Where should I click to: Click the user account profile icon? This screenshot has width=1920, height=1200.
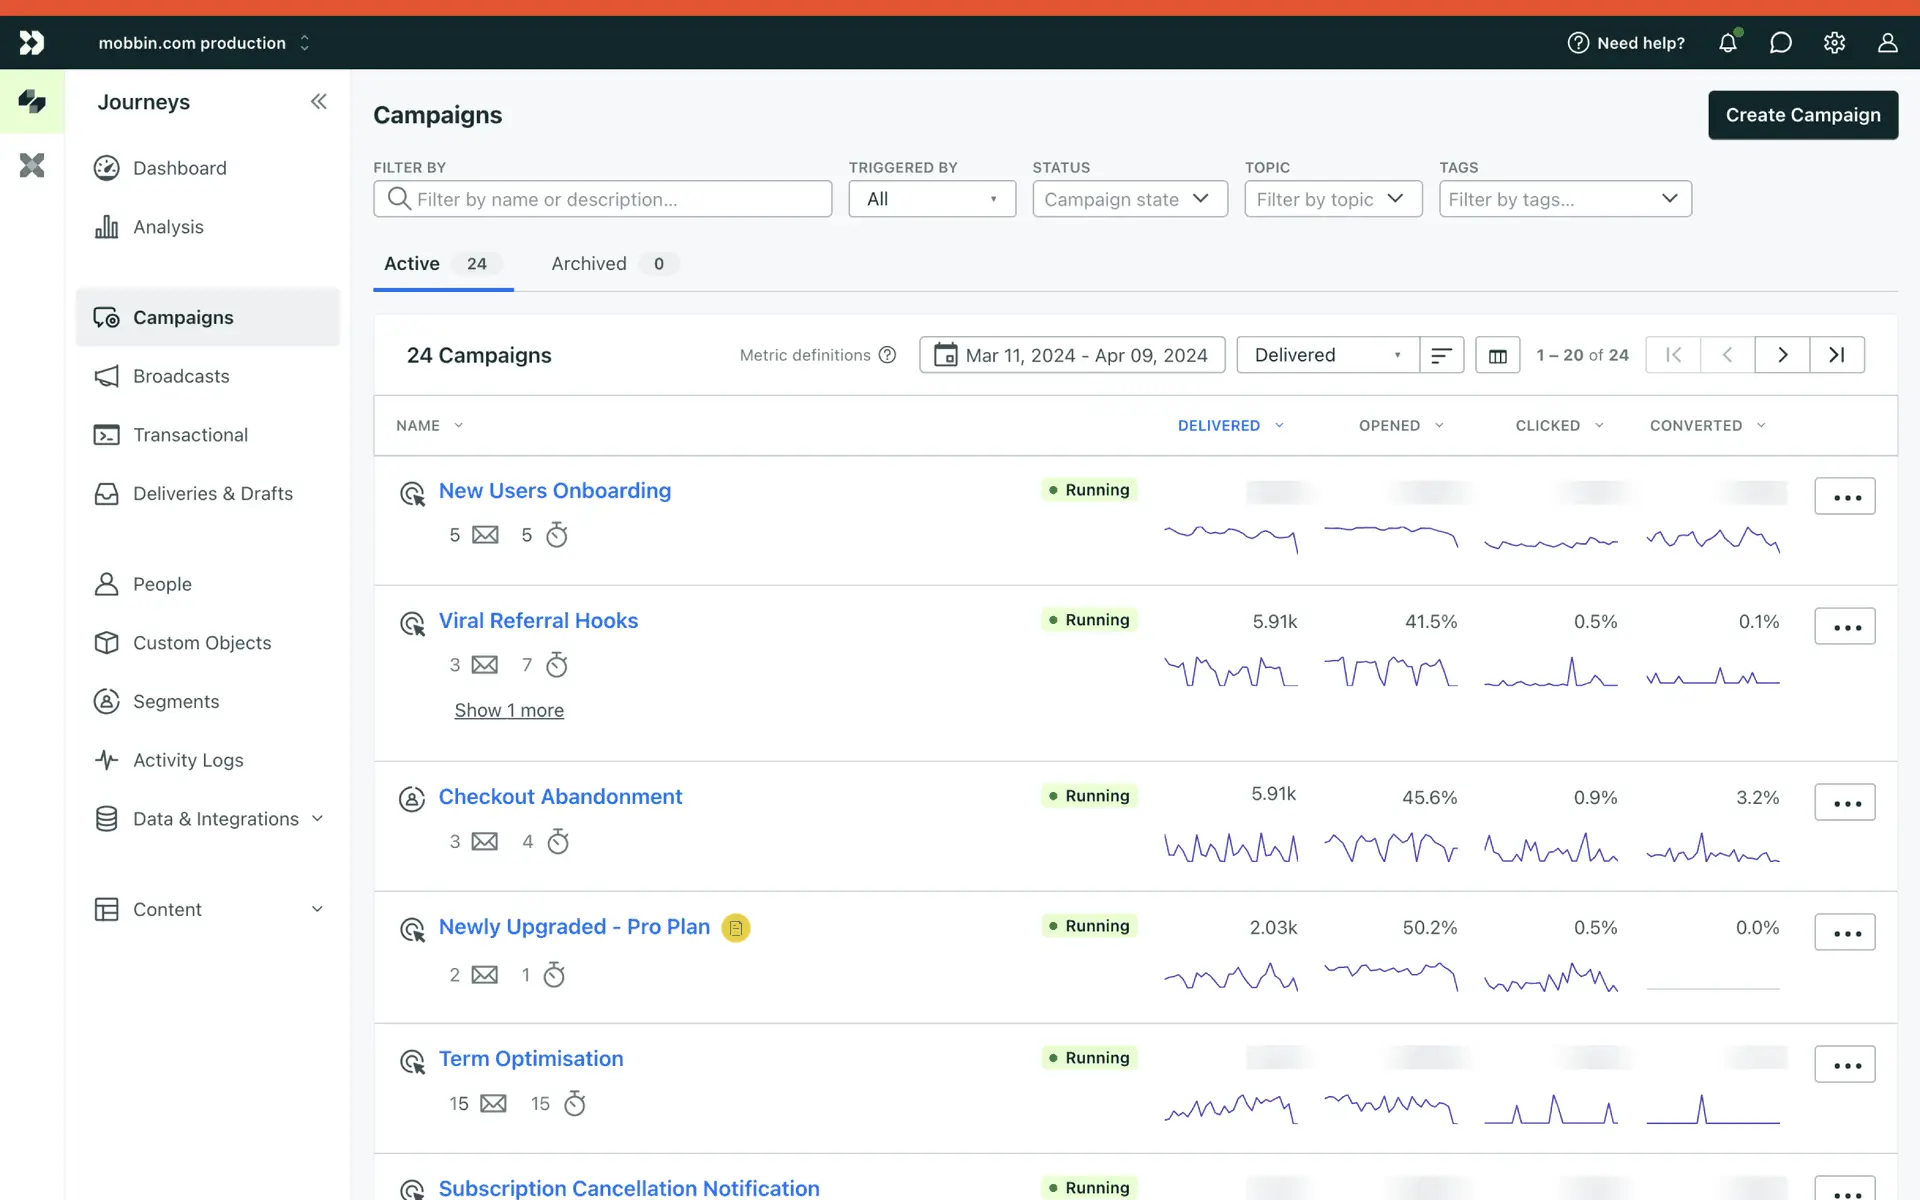click(1887, 43)
